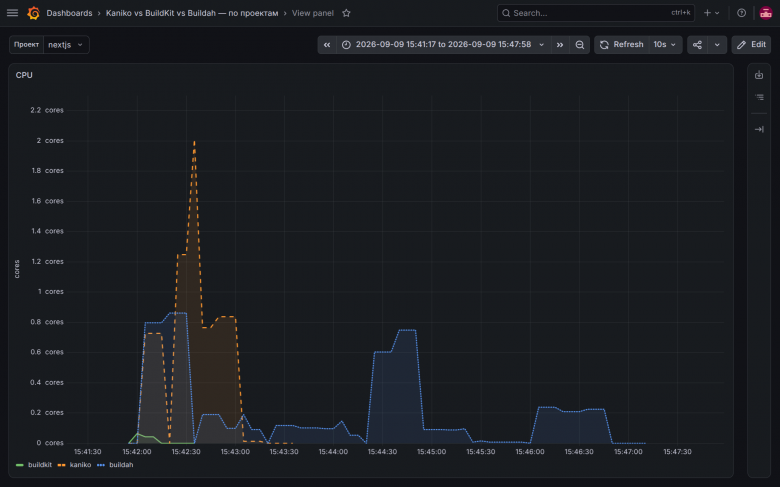780x487 pixels.
Task: Click the green buildkit legend color marker
Action: 20,465
